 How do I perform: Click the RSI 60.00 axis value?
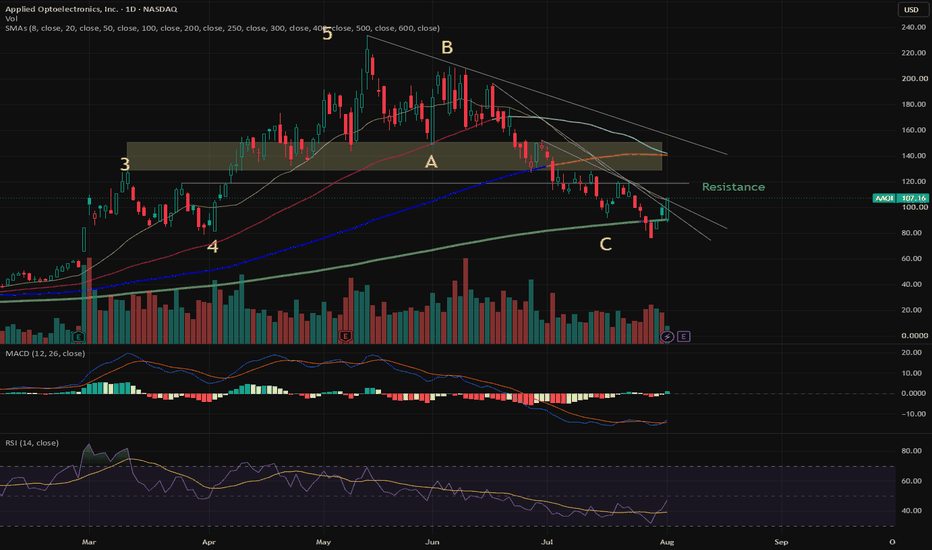point(911,481)
